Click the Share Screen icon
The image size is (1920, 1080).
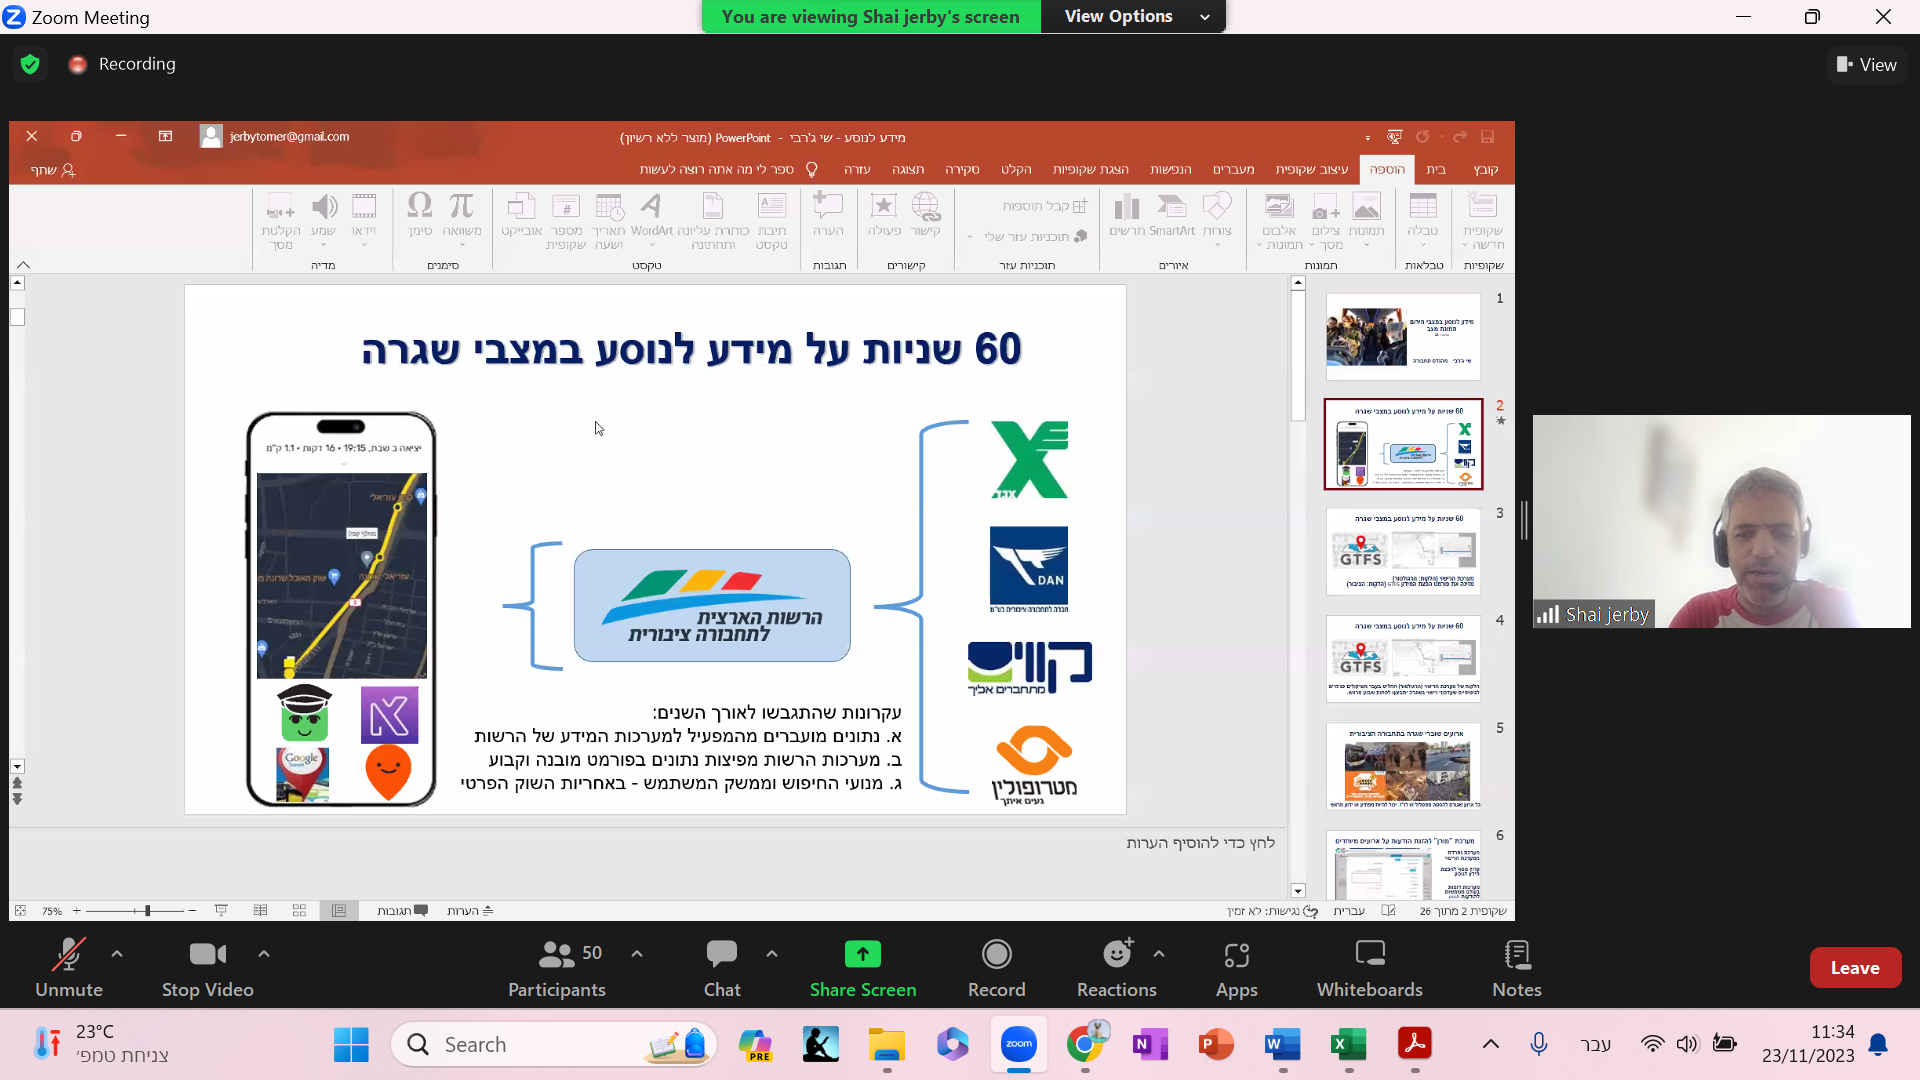tap(862, 955)
